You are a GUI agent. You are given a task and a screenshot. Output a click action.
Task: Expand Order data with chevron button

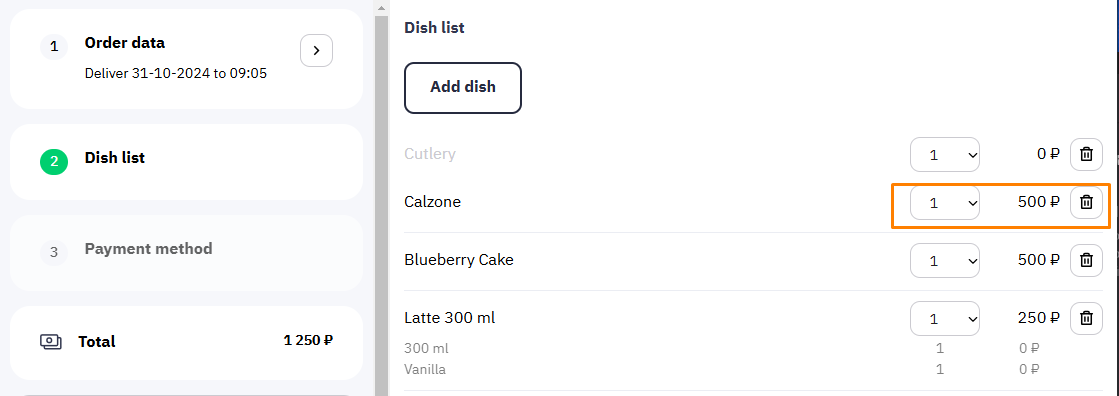point(316,51)
